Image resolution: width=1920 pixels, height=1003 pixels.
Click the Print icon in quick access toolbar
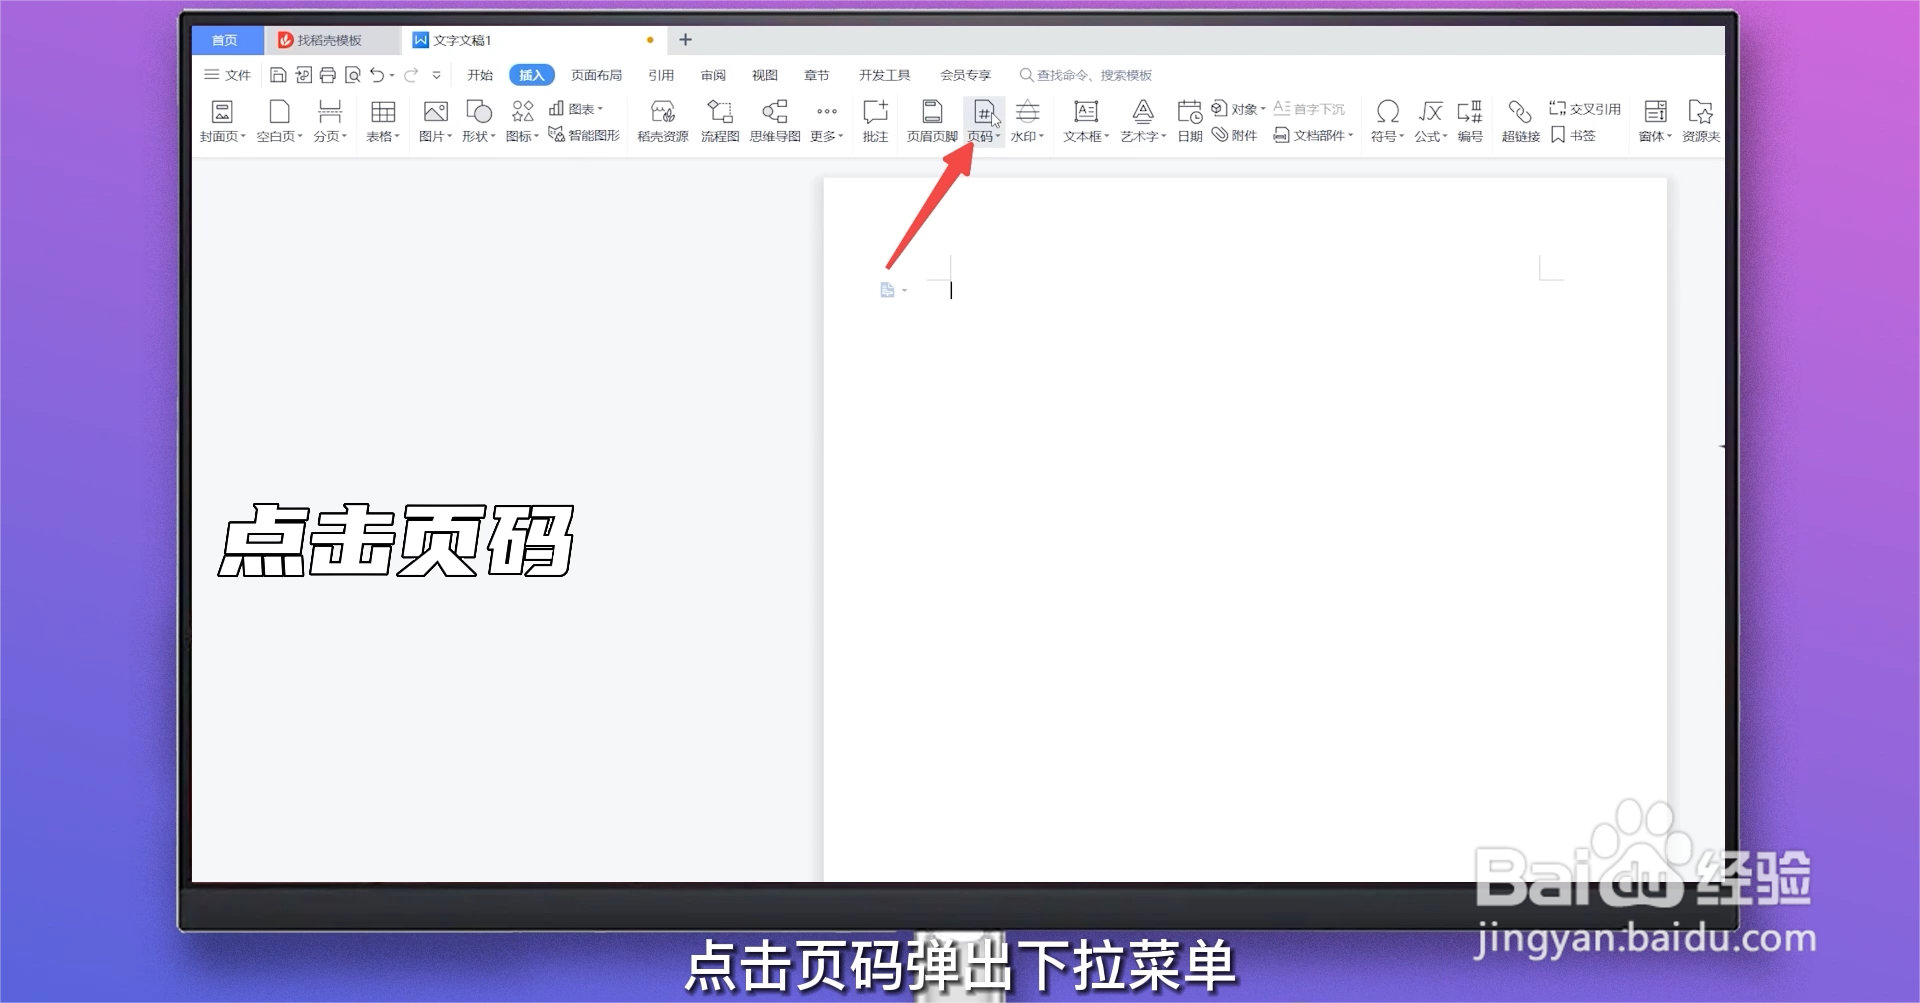point(327,75)
